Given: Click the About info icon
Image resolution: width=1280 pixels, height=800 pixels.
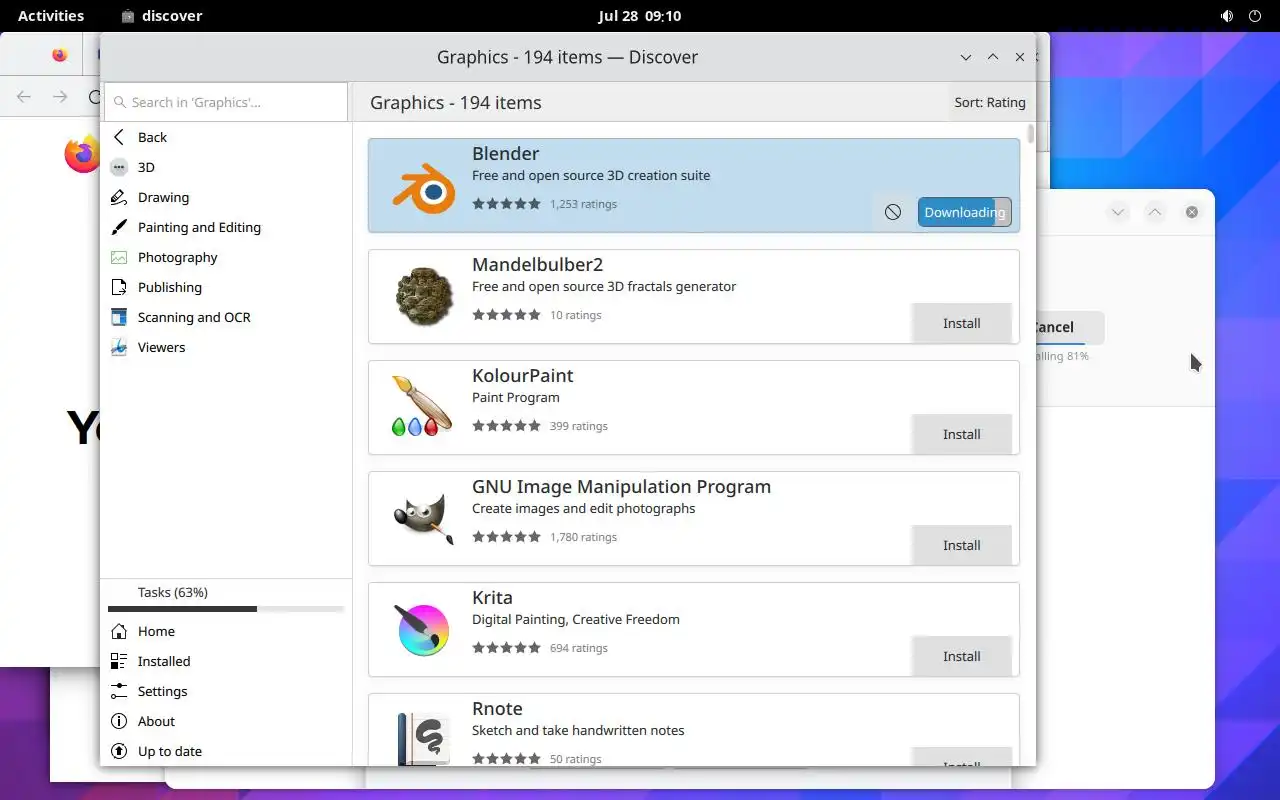Looking at the screenshot, I should [119, 721].
